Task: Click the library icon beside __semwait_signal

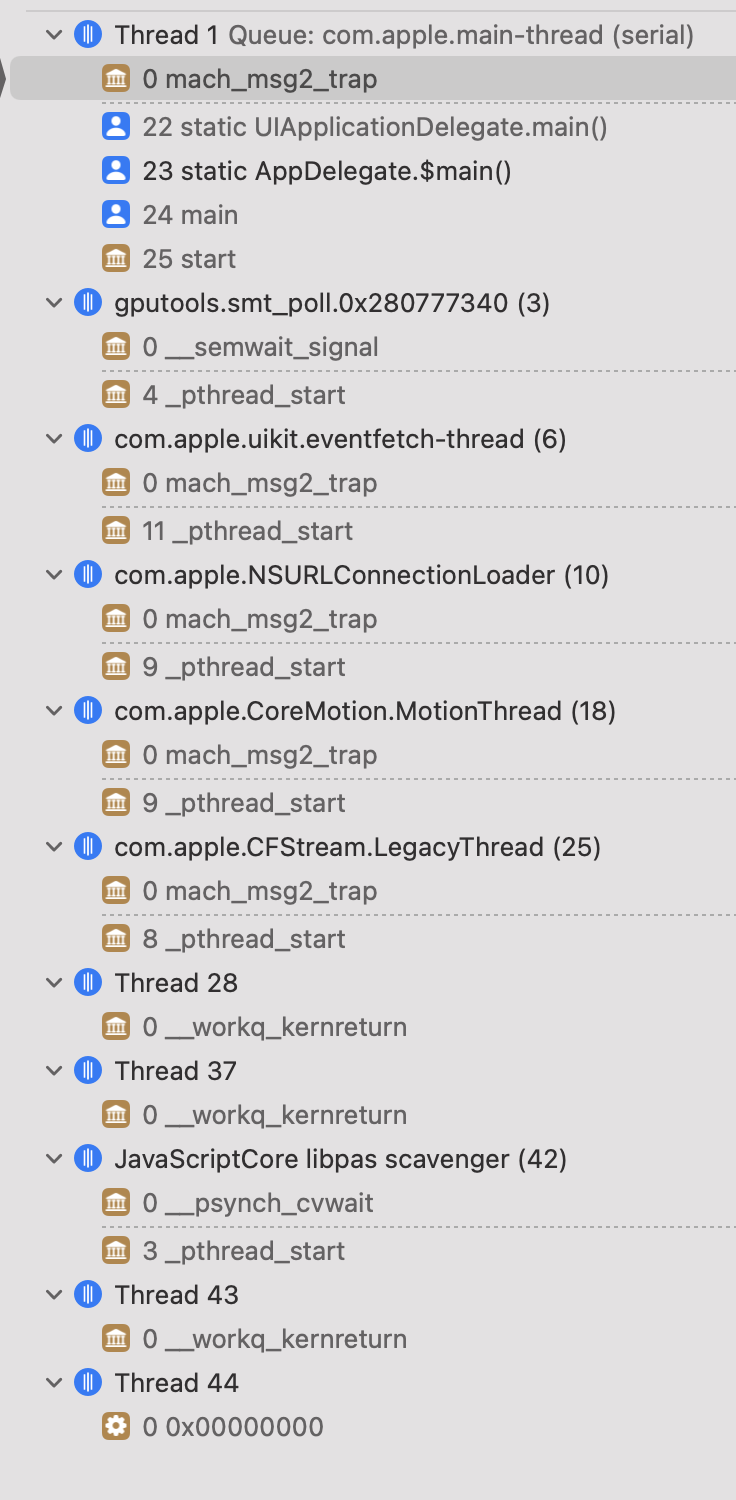Action: 116,347
